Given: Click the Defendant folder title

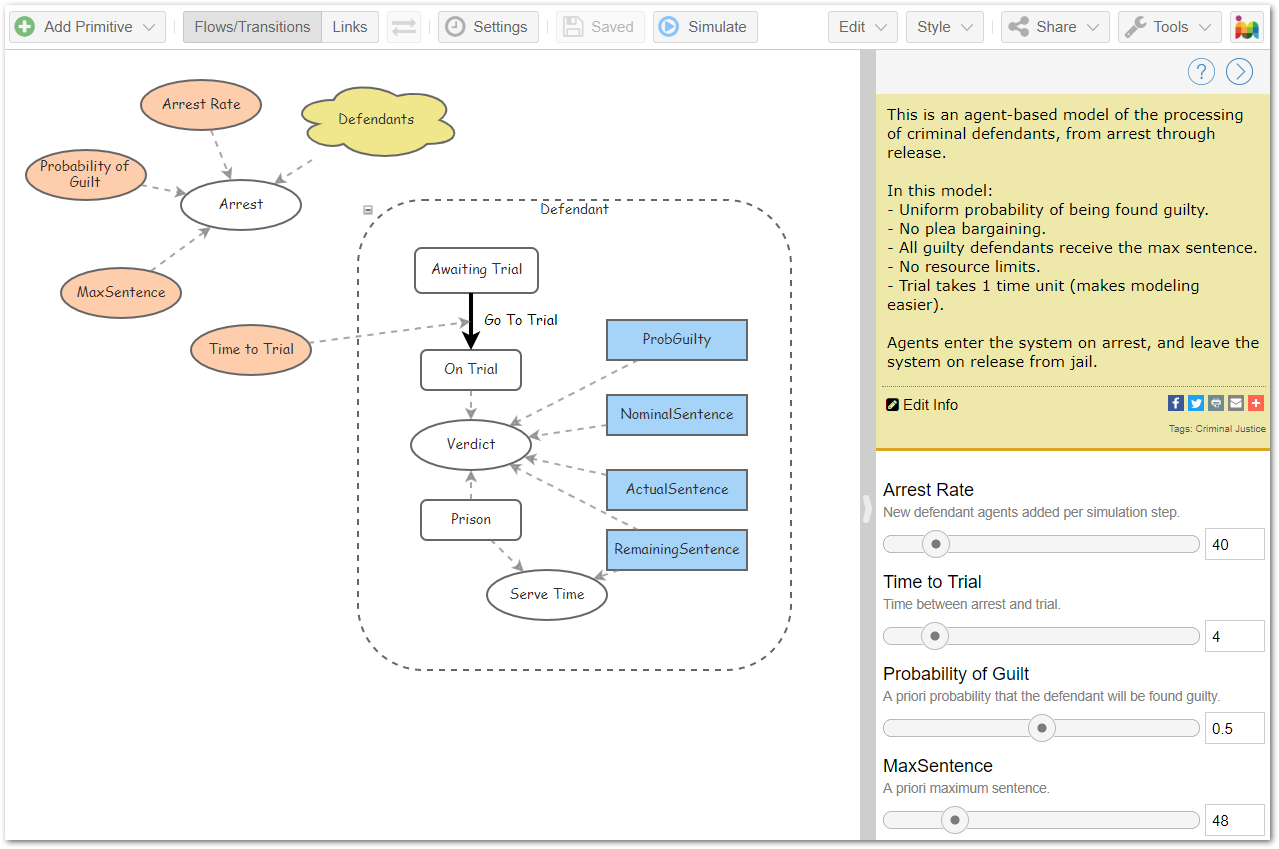Looking at the screenshot, I should (574, 209).
